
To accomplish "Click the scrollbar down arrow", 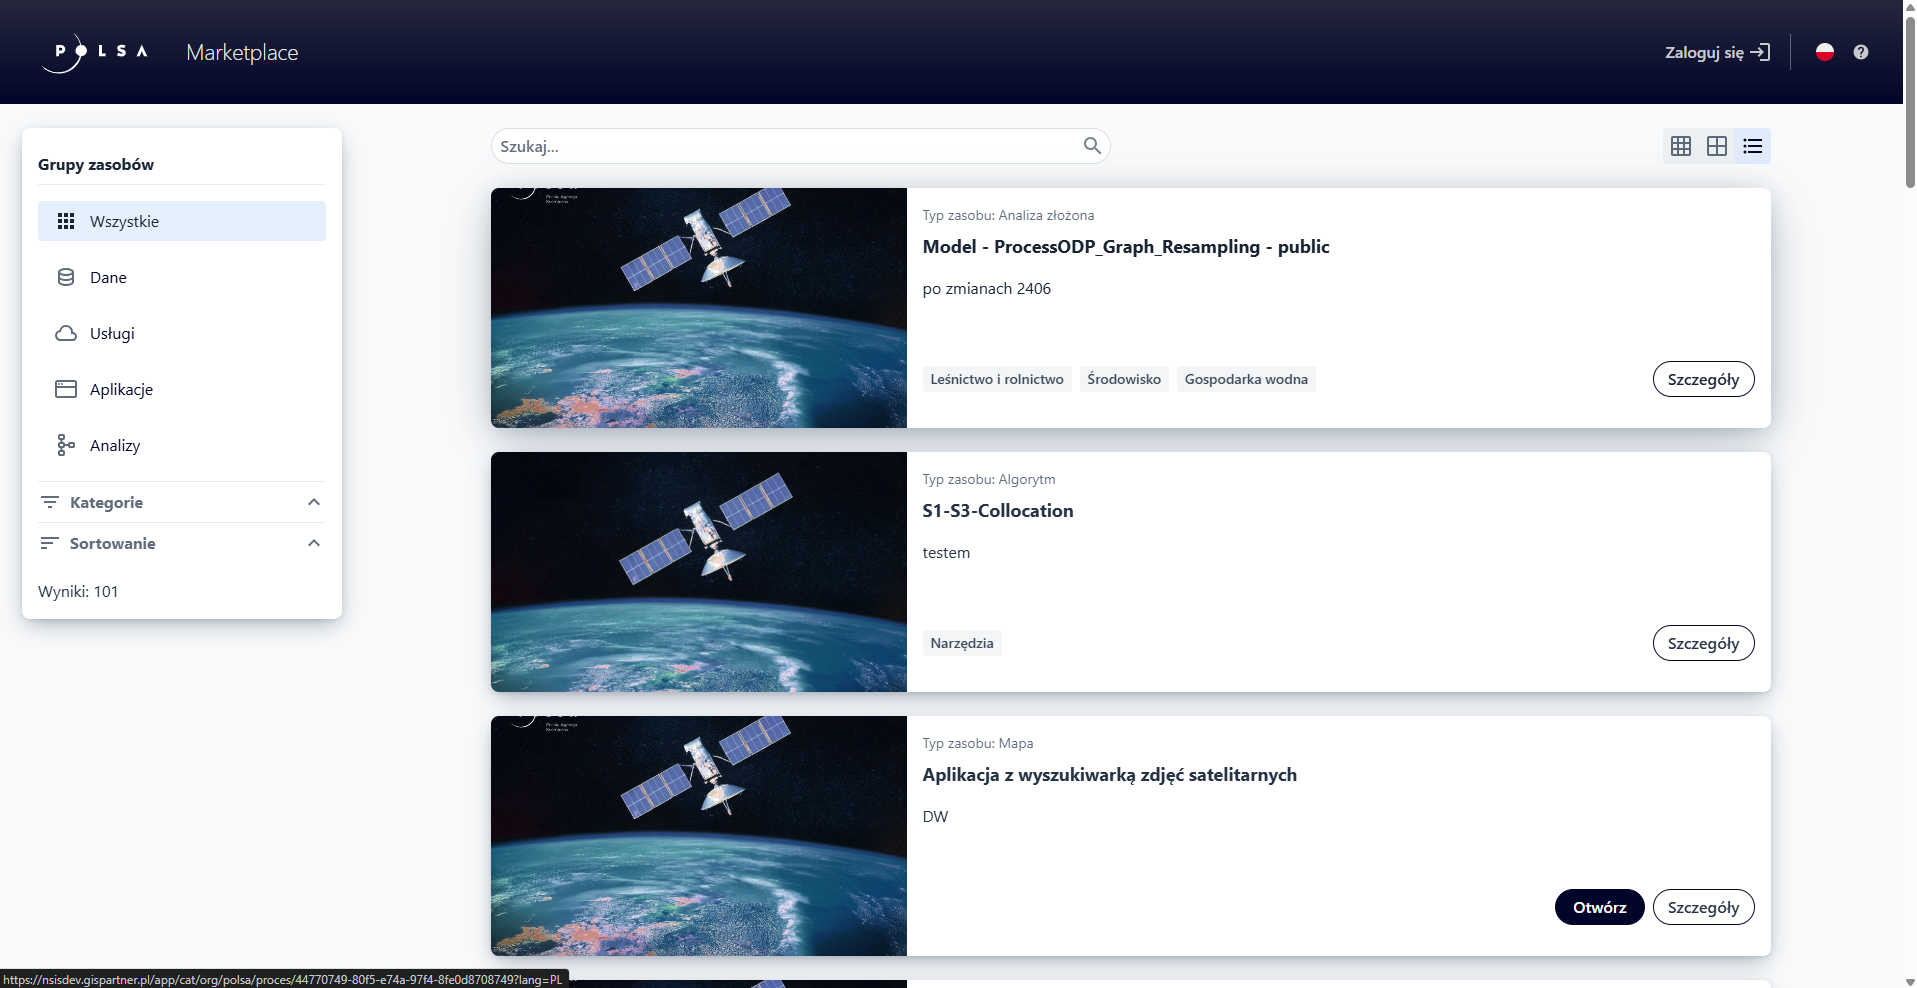I will click(1910, 981).
